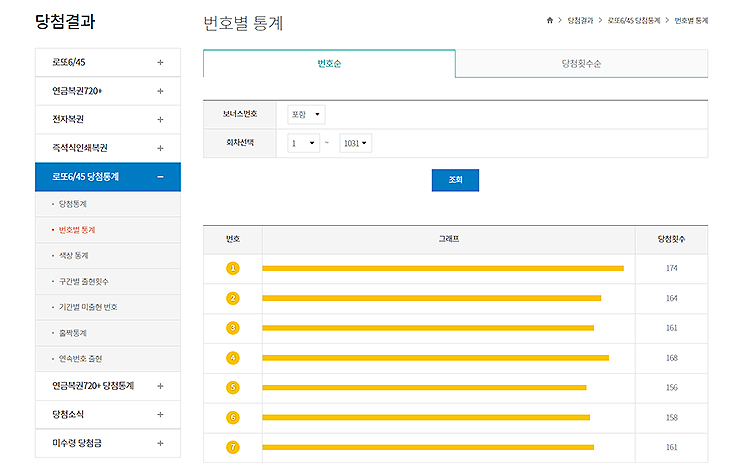Open the end round dropdown showing 1031

coord(355,143)
